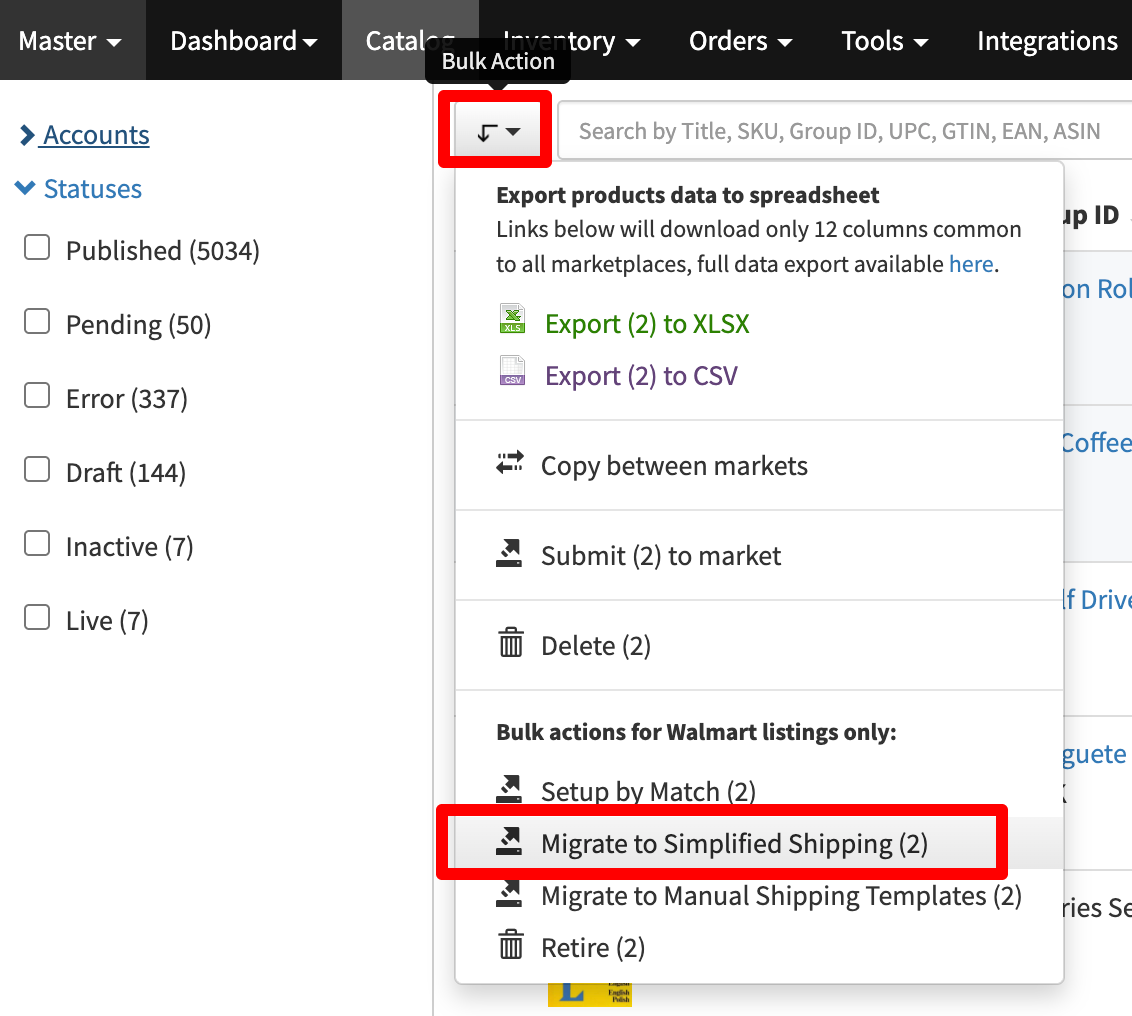Viewport: 1132px width, 1016px height.
Task: Toggle the Draft status filter checkbox
Action: (x=37, y=470)
